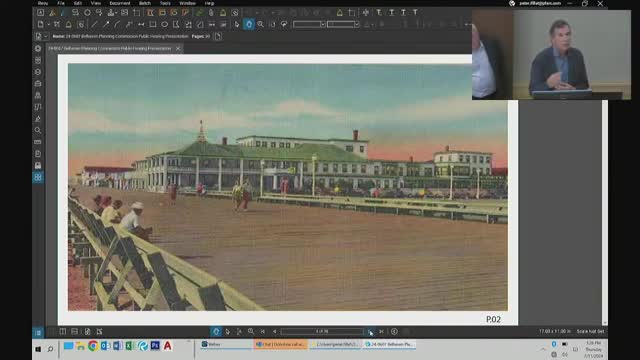
Task: Select the Arc markup tool
Action: tap(118, 24)
